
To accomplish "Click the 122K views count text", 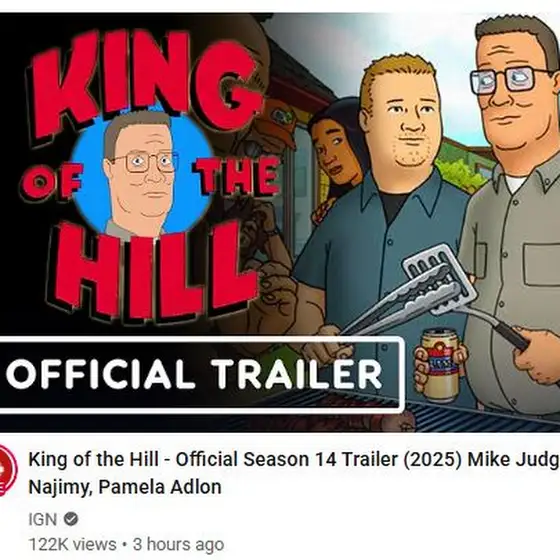I will click(x=72, y=545).
